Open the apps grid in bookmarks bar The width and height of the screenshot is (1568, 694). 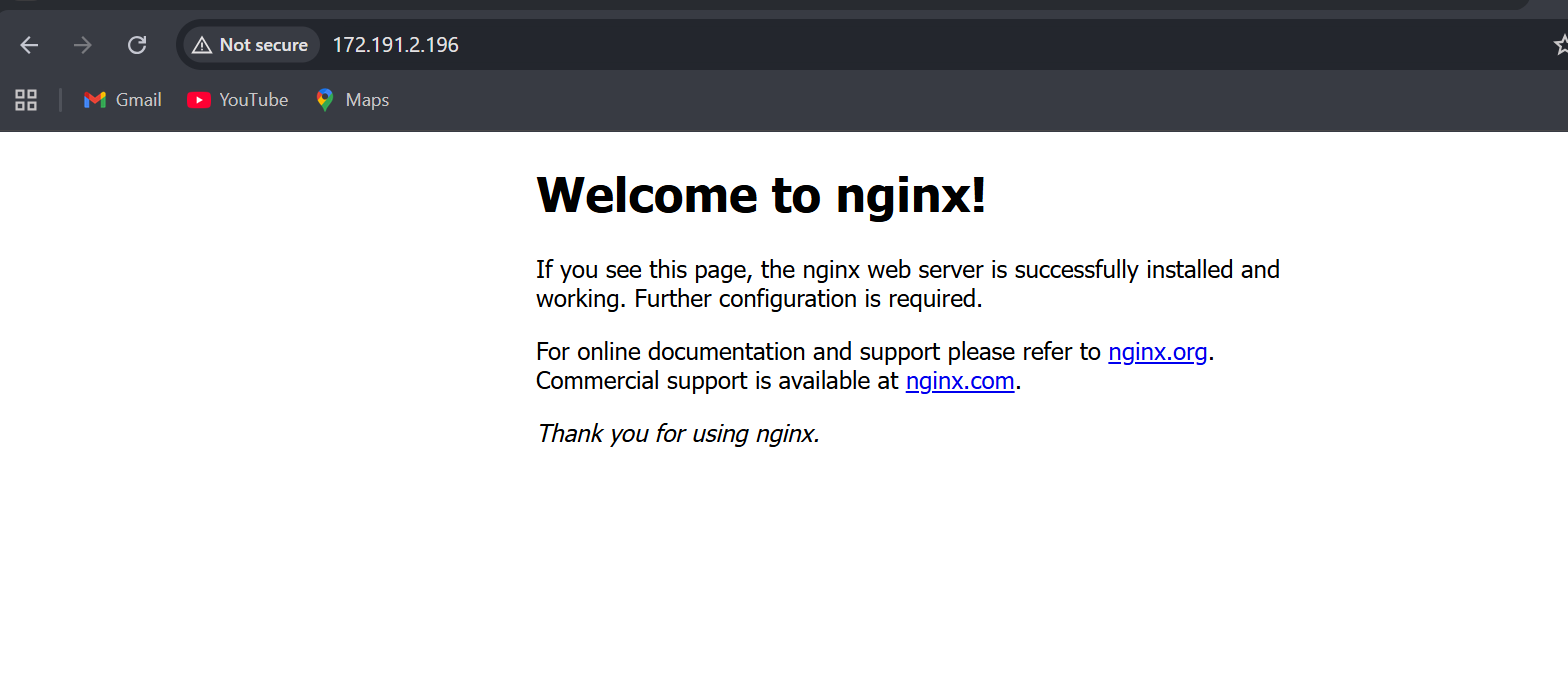[26, 100]
